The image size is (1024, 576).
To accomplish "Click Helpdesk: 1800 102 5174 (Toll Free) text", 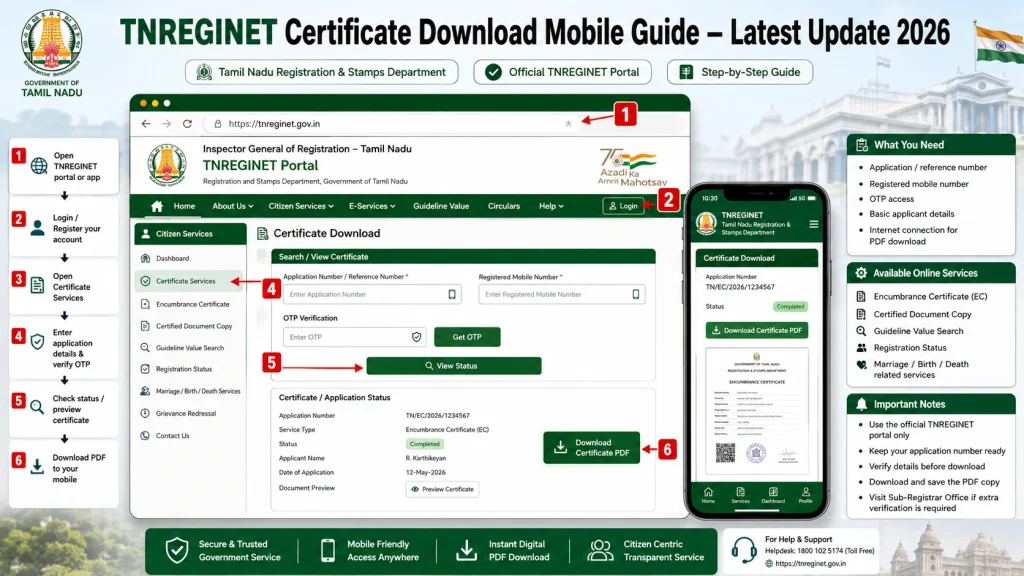I will tap(819, 551).
